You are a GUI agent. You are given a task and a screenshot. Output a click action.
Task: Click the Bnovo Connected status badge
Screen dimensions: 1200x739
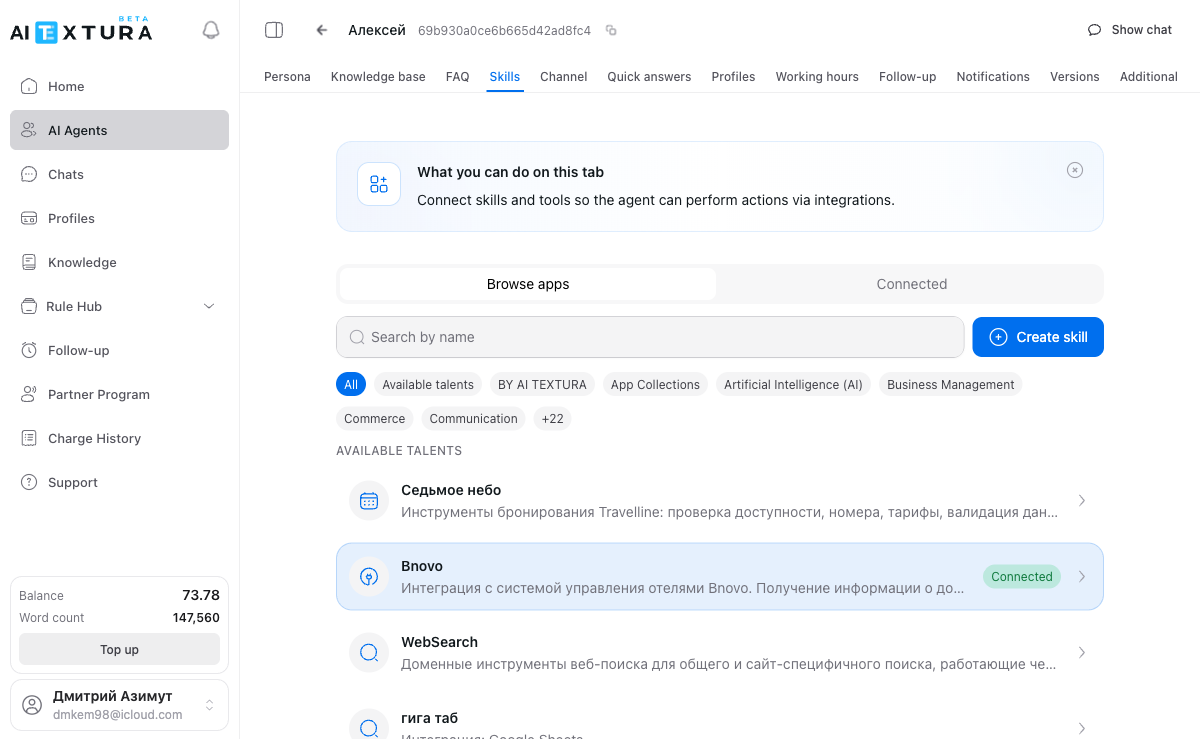(1022, 576)
